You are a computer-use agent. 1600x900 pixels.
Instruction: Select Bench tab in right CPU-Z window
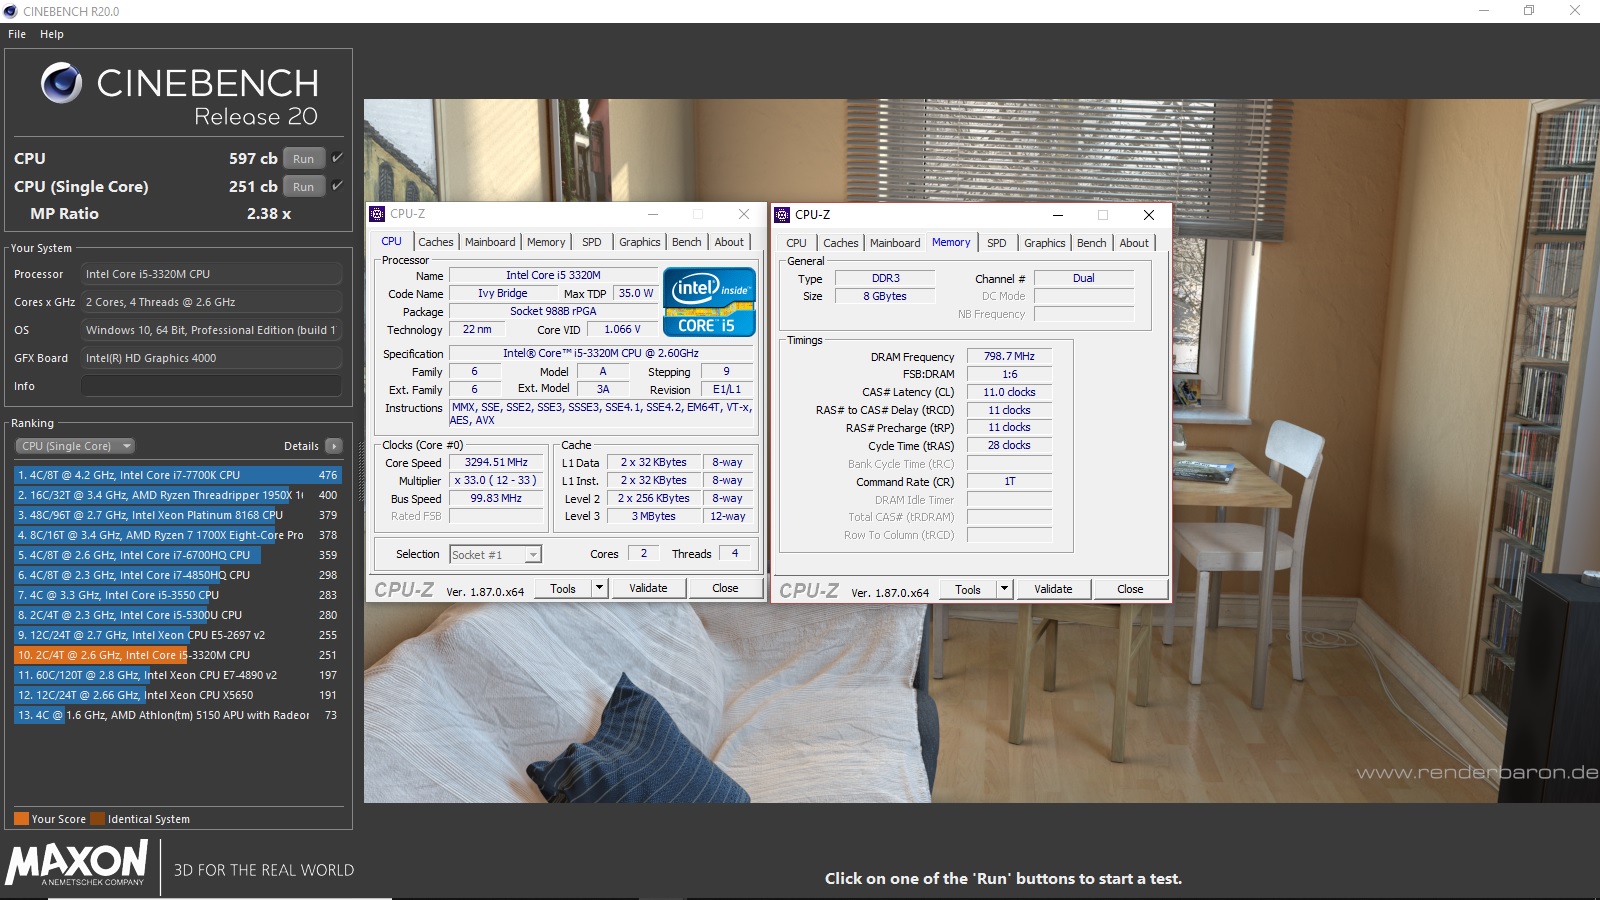(x=1092, y=243)
